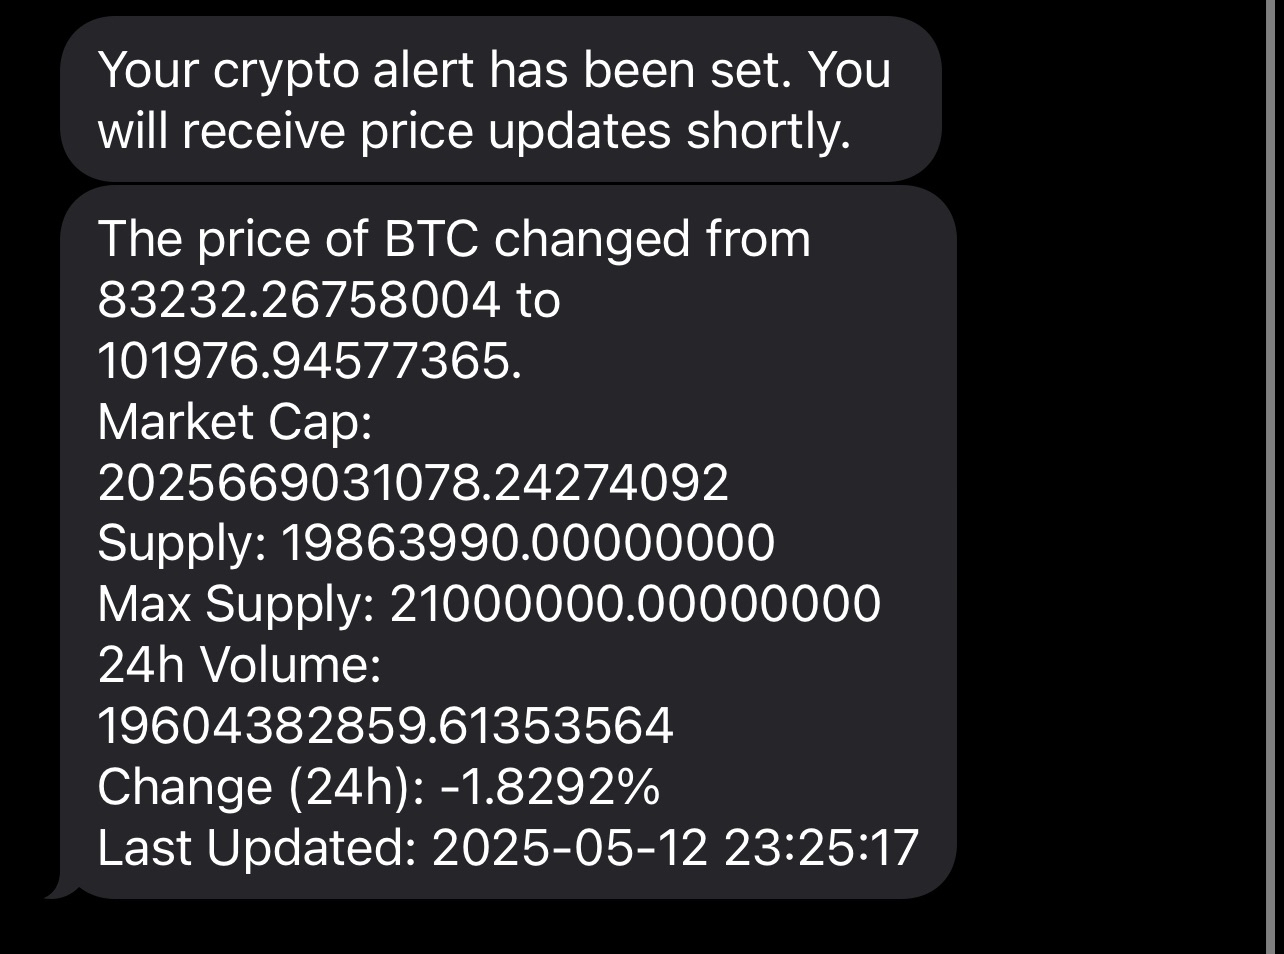Click the -1.8292% change value

[x=549, y=787]
